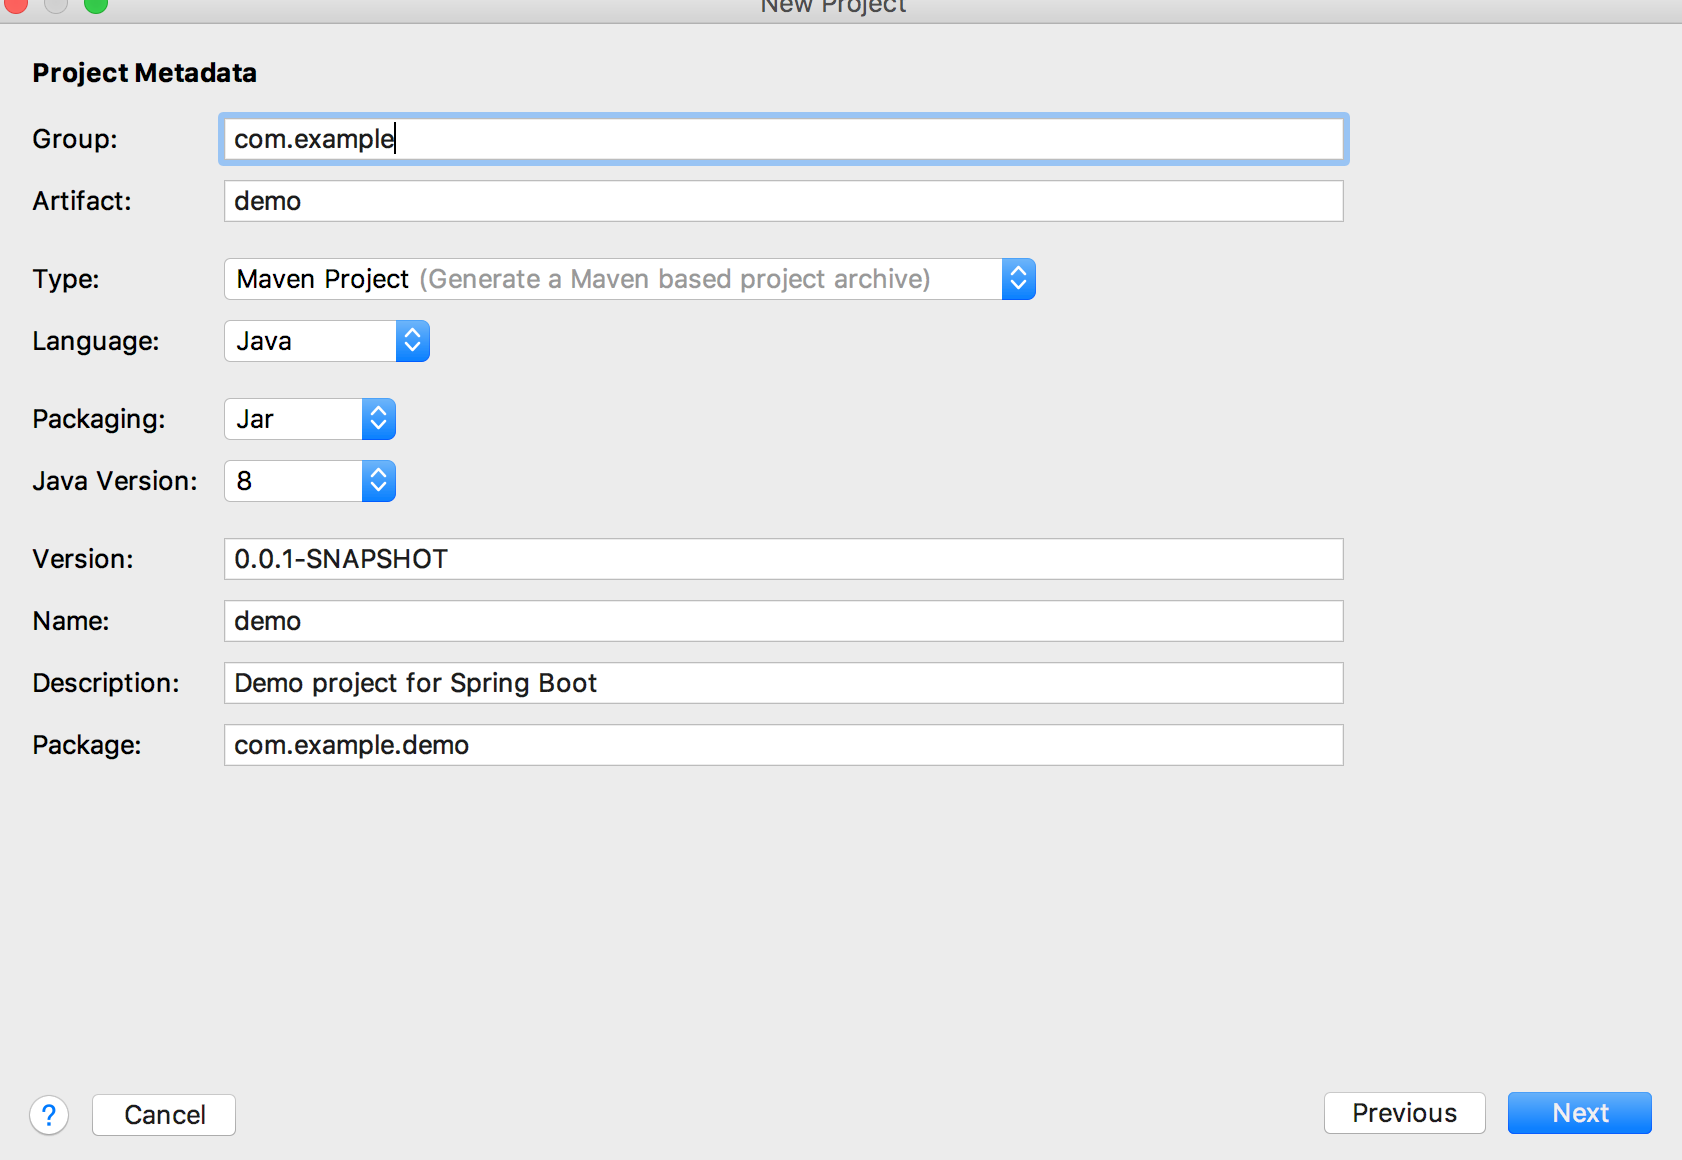
Task: Go back with the Previous button
Action: click(1404, 1113)
